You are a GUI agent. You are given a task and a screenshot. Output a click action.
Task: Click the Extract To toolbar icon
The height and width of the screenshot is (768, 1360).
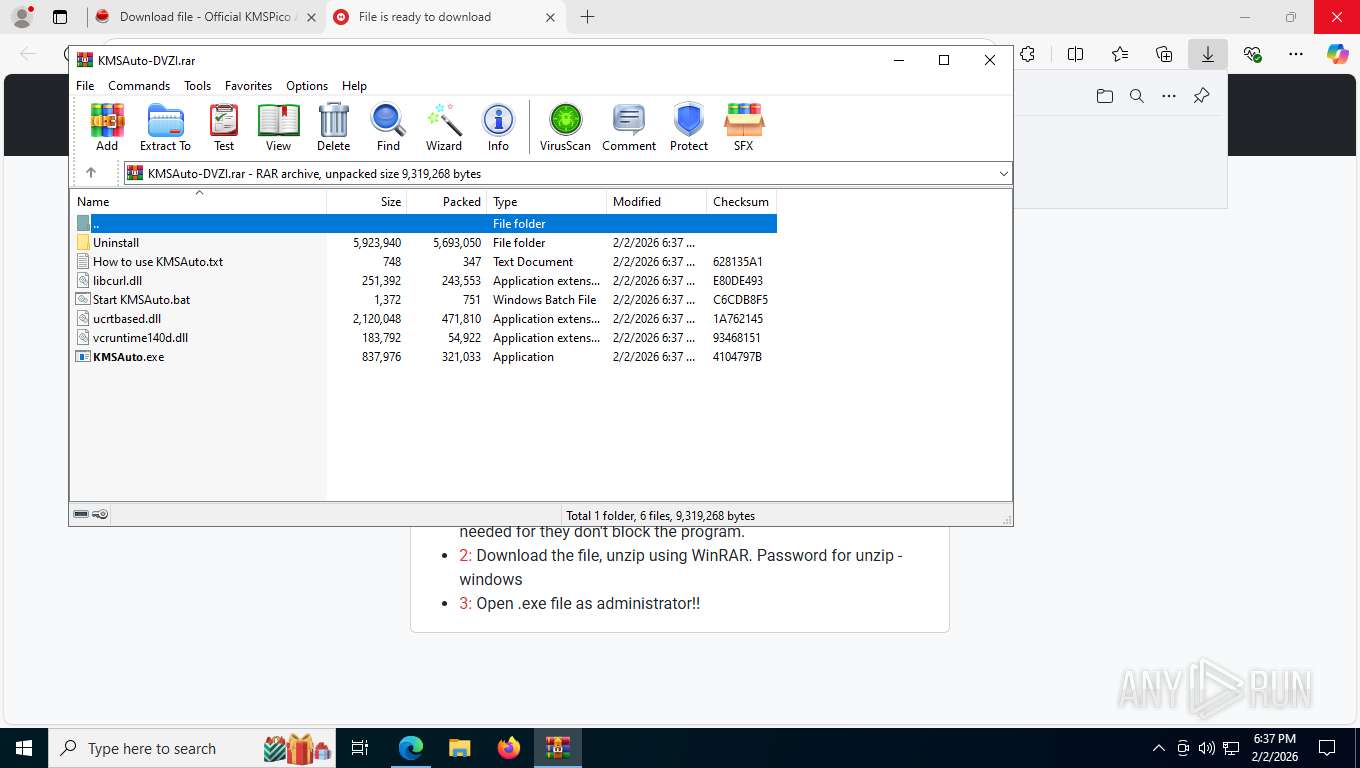(165, 127)
